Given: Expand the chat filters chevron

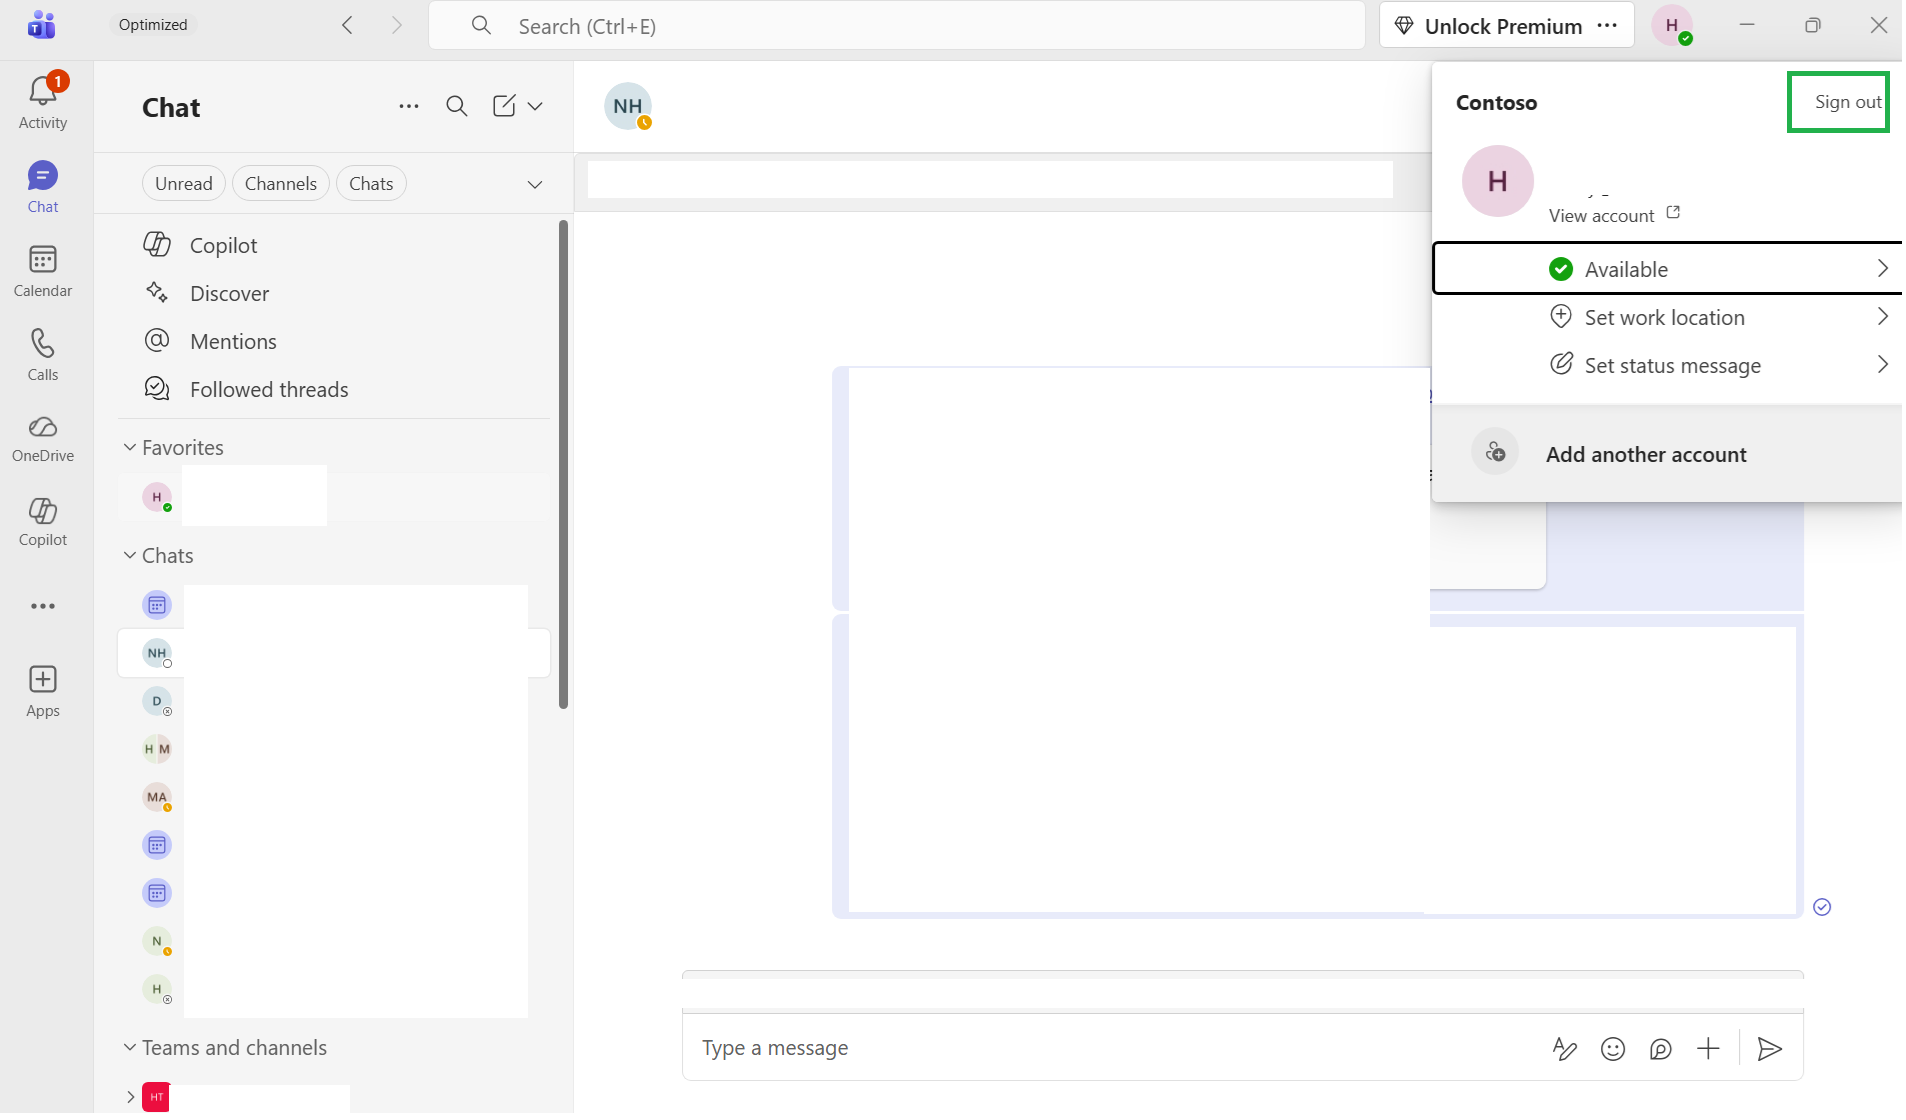Looking at the screenshot, I should pyautogui.click(x=535, y=184).
